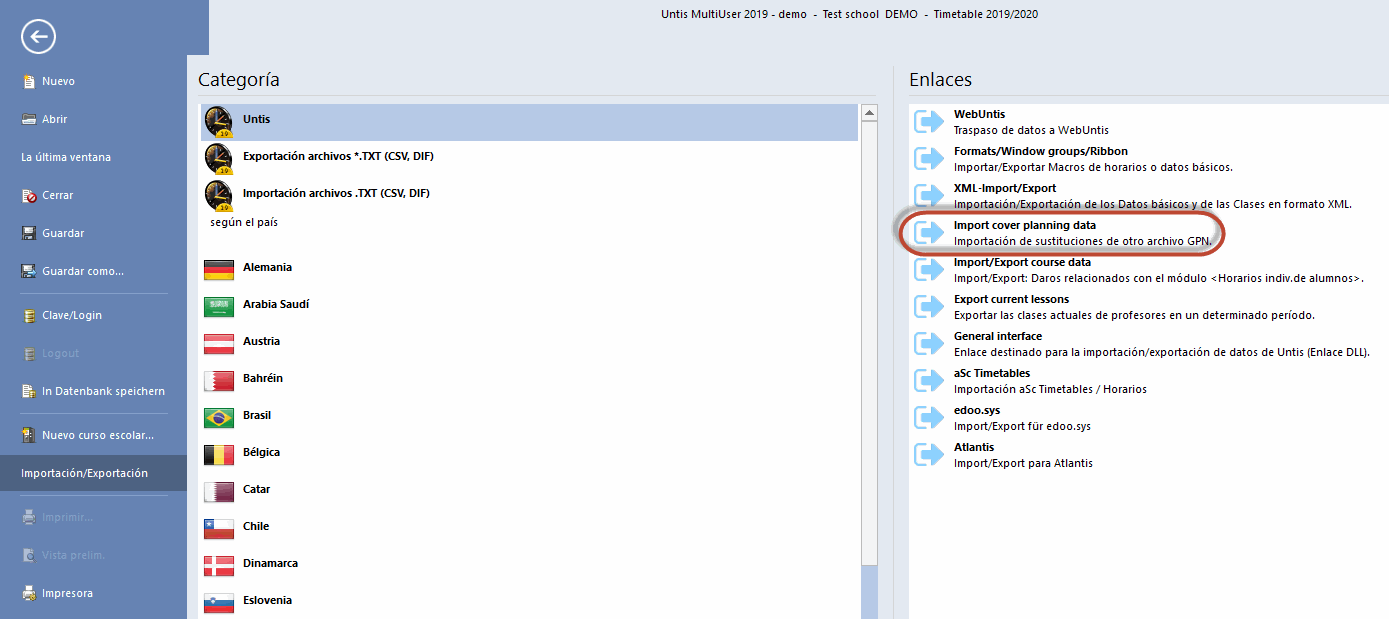The height and width of the screenshot is (619, 1389).
Task: Click the Nuevo document icon
Action: [30, 81]
